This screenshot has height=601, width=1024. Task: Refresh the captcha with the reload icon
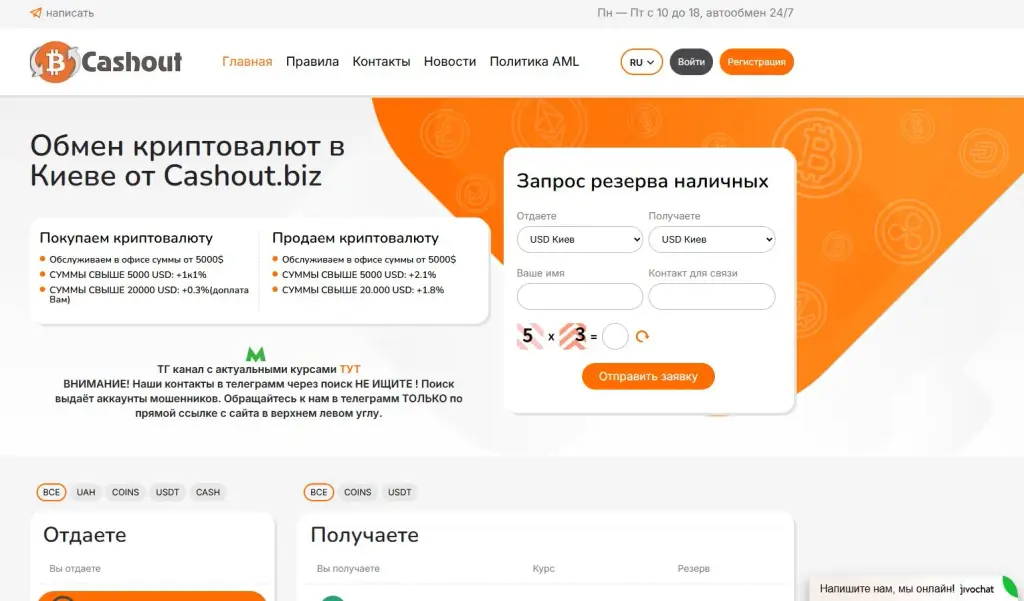642,336
